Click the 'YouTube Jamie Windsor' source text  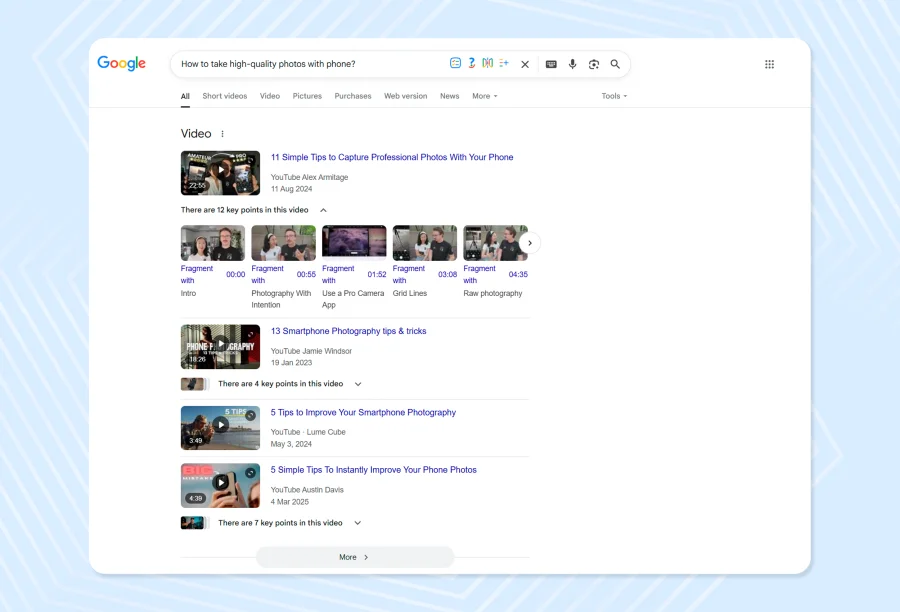311,351
